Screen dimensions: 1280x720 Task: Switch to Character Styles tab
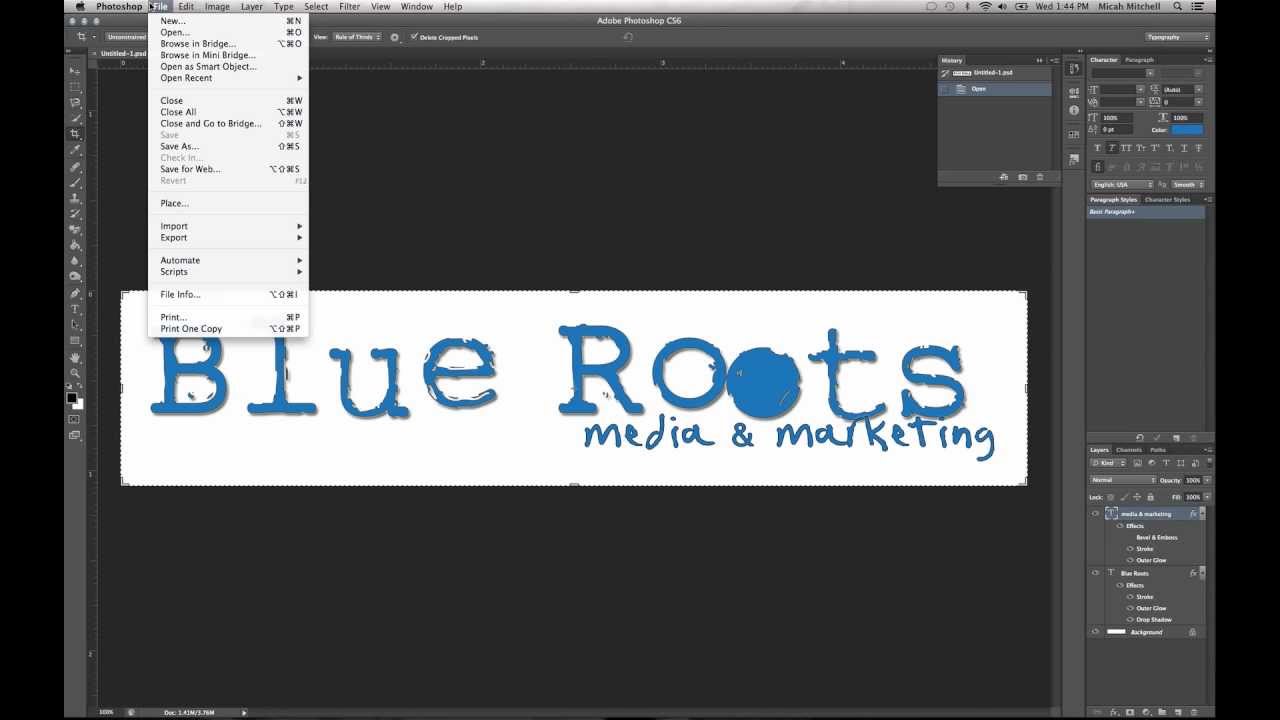[1167, 200]
